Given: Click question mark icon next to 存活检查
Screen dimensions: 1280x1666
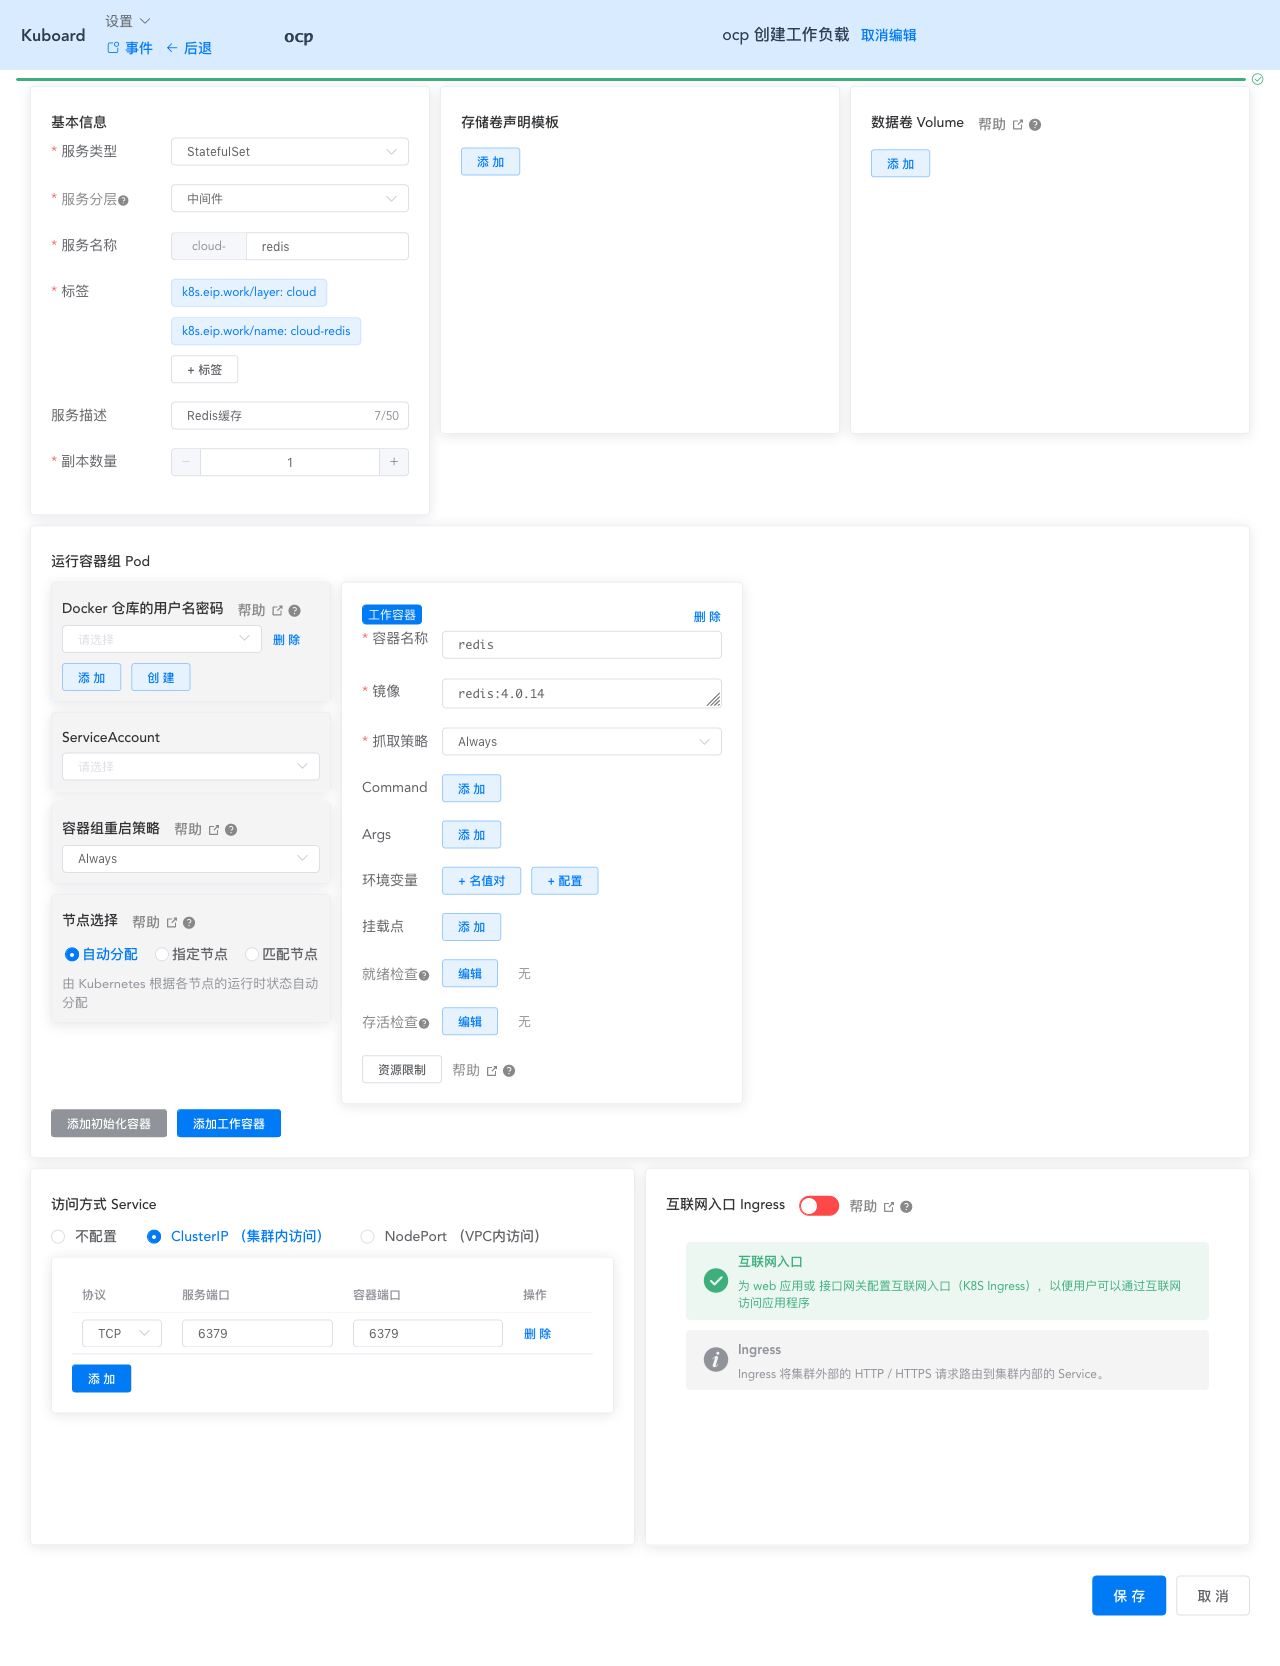Looking at the screenshot, I should click(424, 1024).
